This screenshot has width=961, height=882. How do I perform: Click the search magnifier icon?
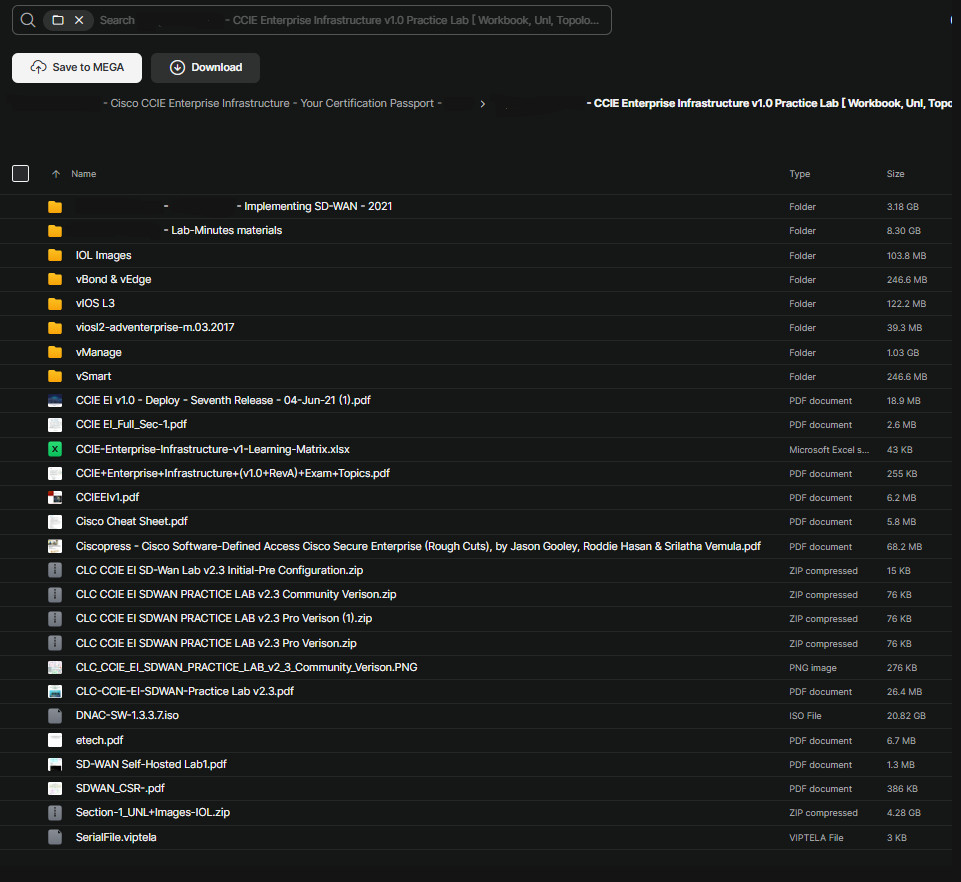(28, 20)
